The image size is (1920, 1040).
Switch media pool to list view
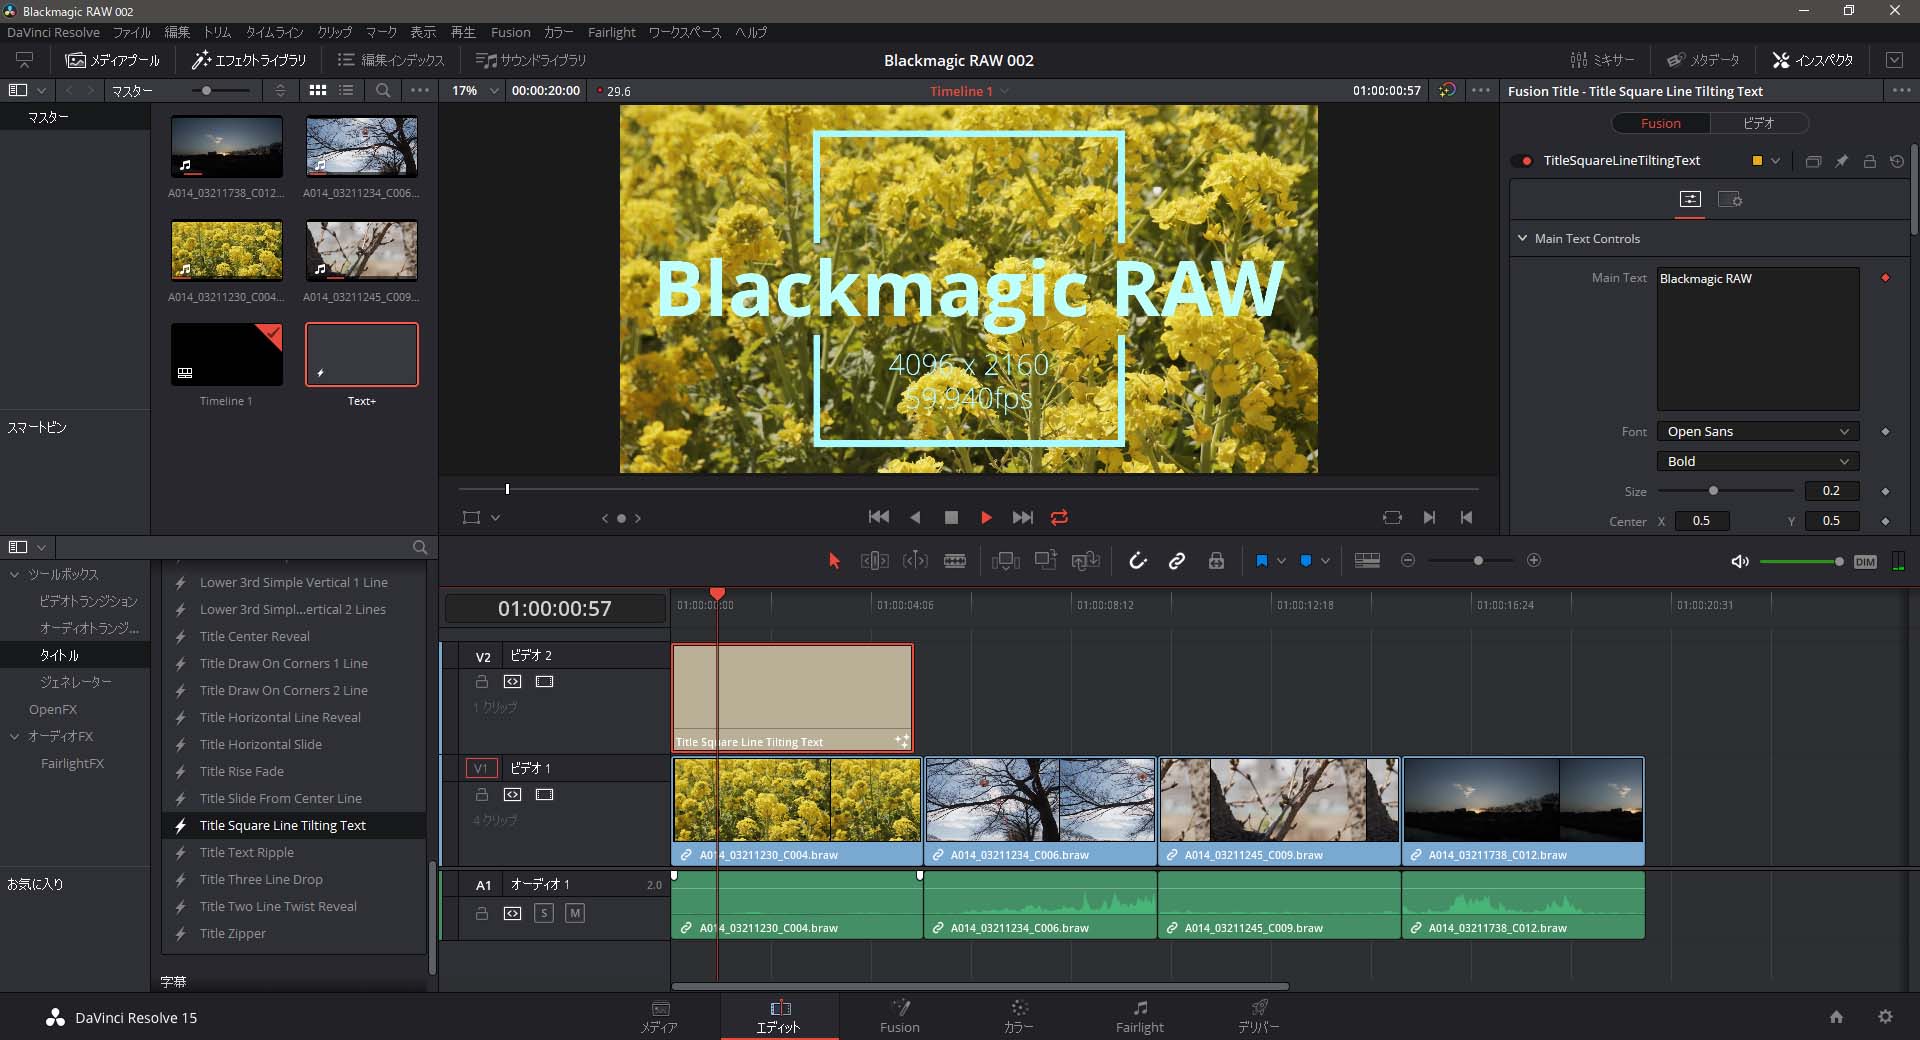coord(346,90)
